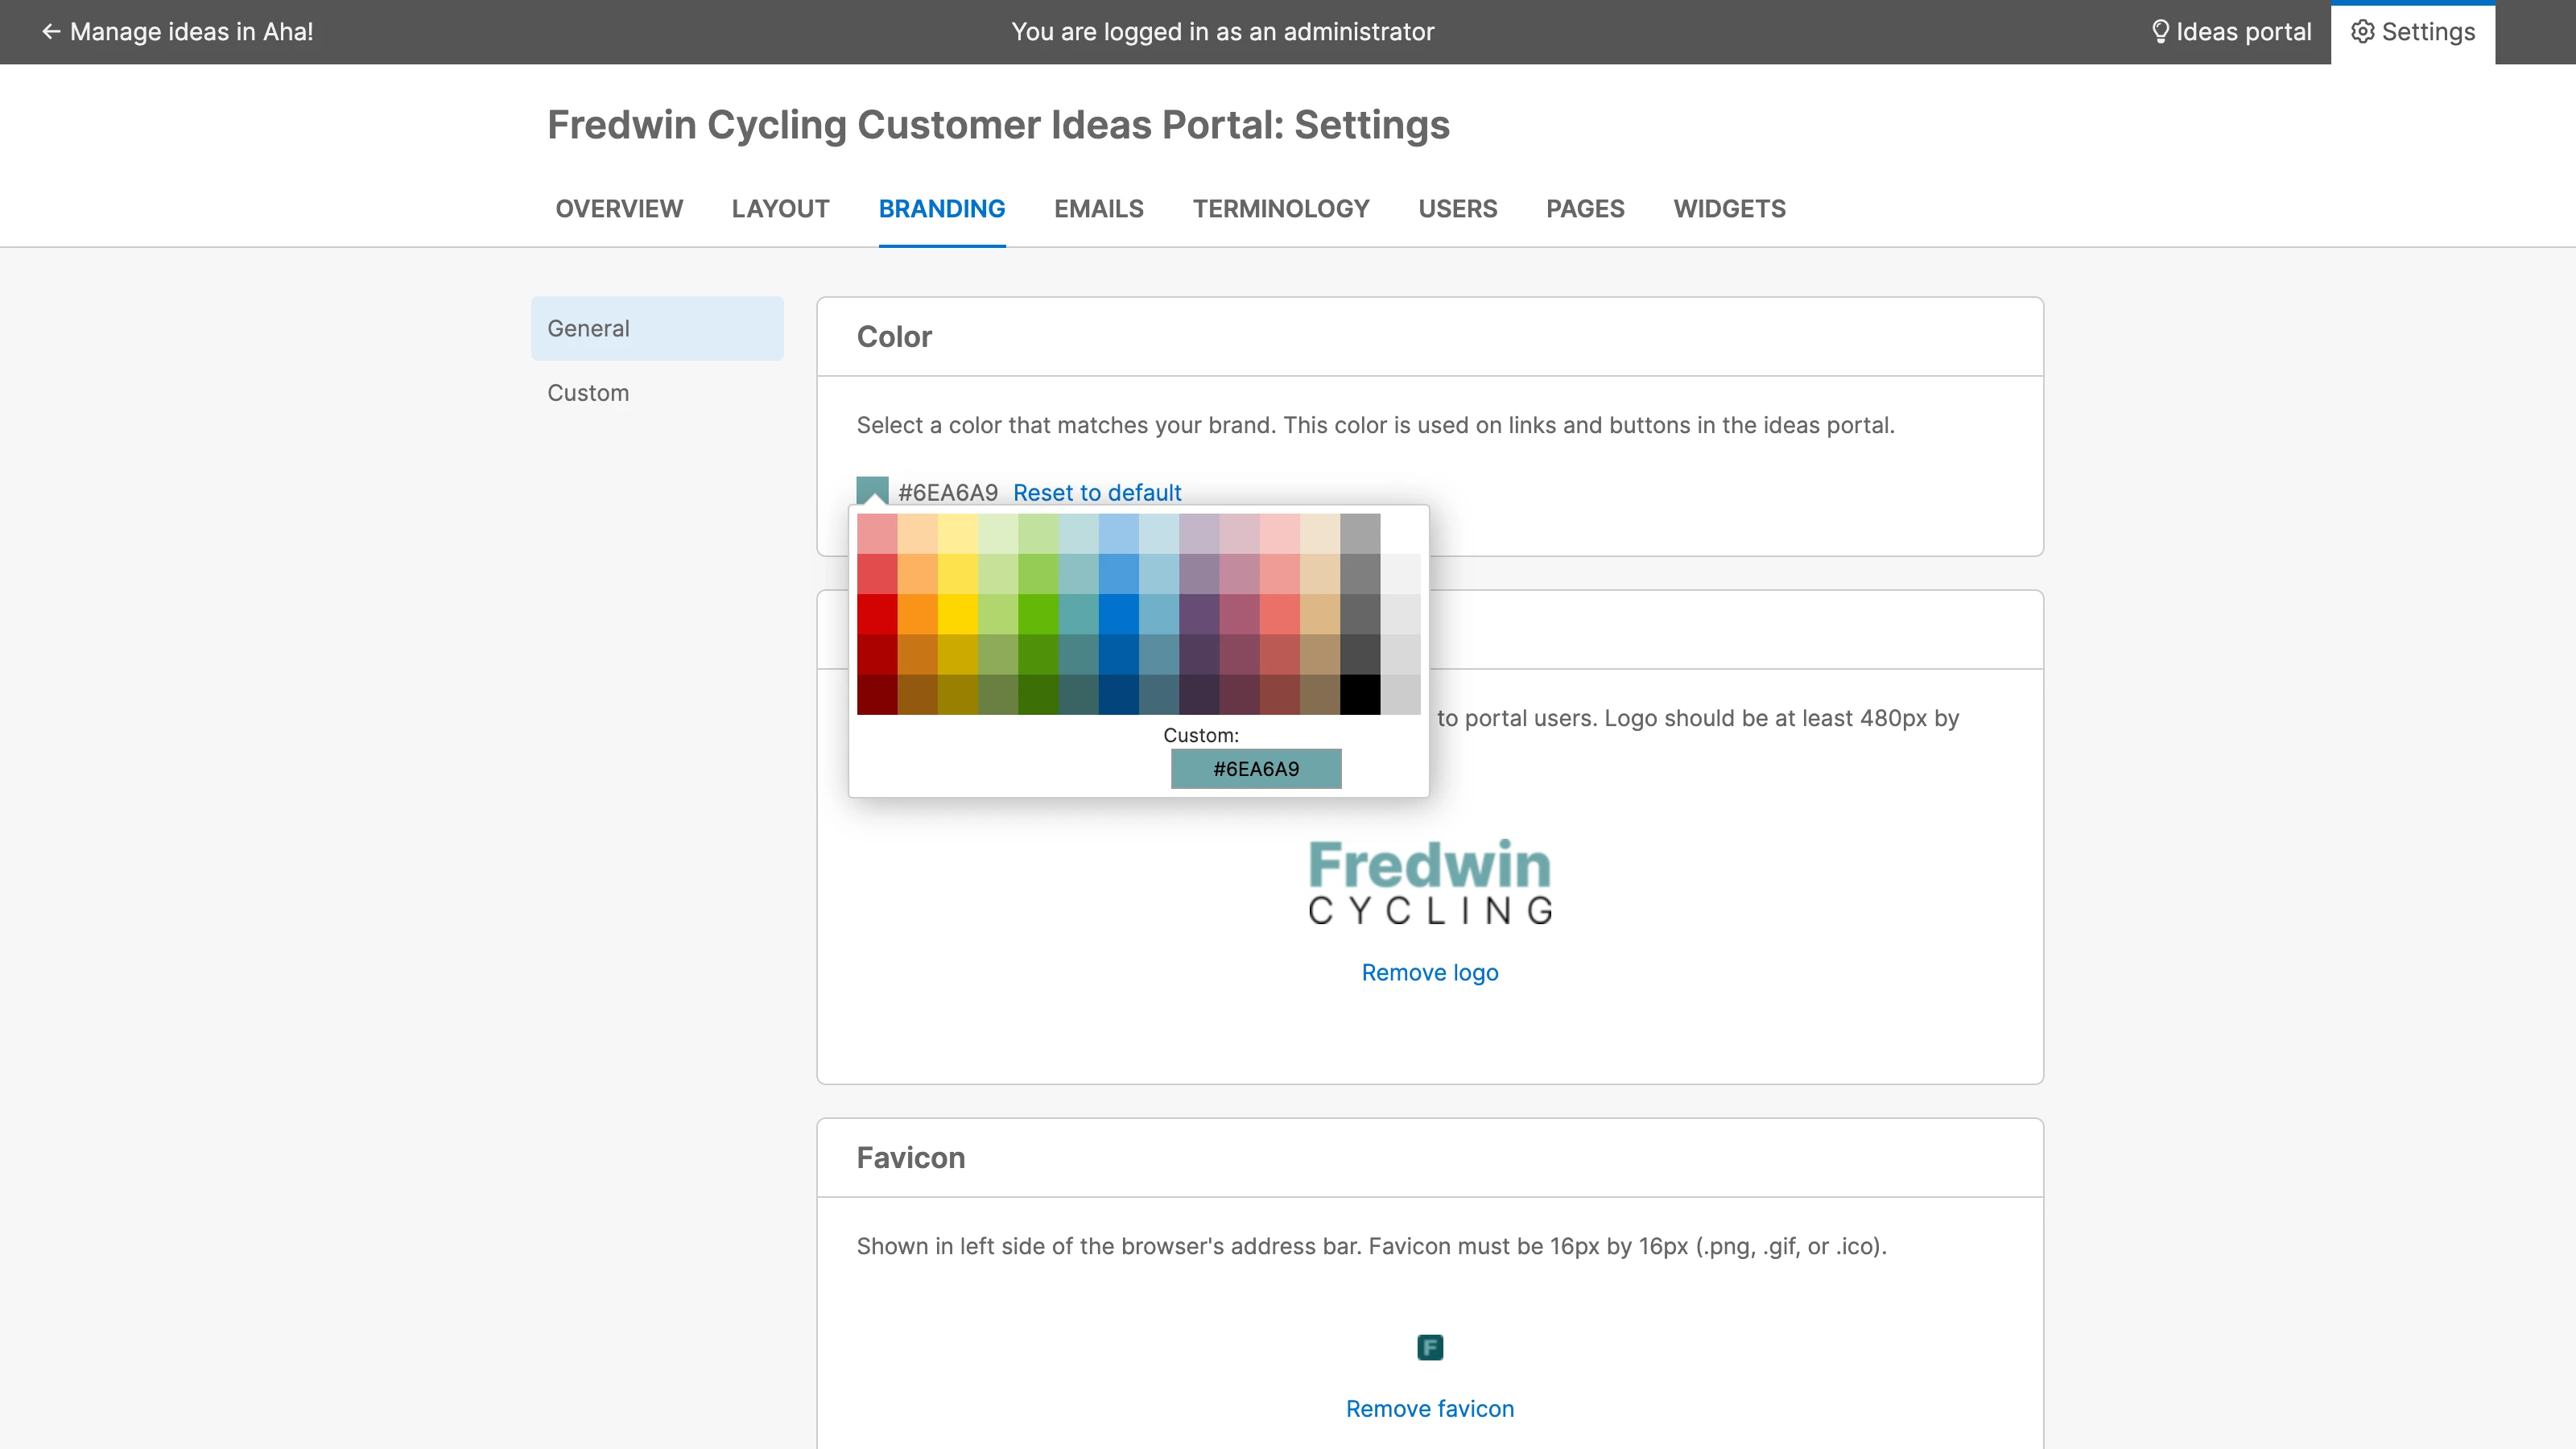Remove the current favicon
2576x1449 pixels.
pos(1430,1408)
